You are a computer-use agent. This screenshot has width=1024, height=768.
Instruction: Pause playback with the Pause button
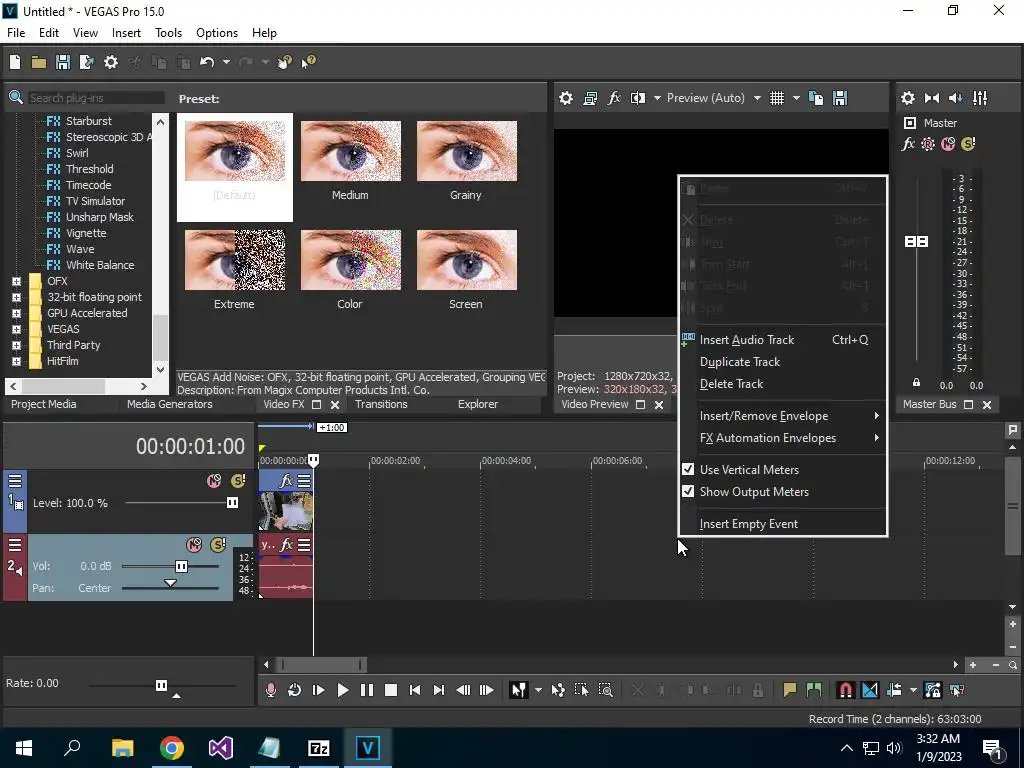366,690
